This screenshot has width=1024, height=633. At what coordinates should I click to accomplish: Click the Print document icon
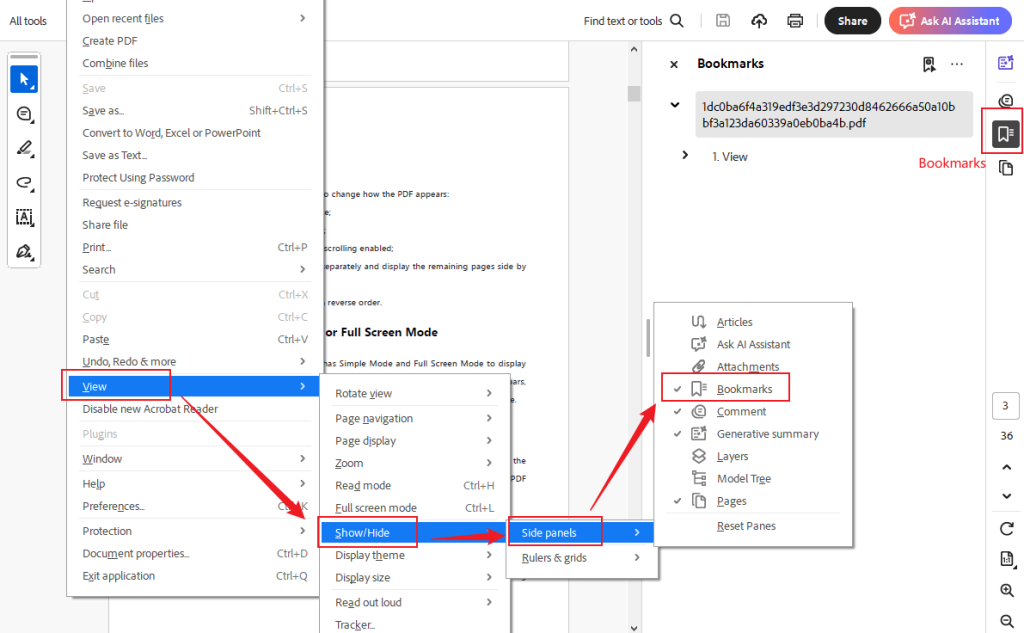pyautogui.click(x=795, y=20)
